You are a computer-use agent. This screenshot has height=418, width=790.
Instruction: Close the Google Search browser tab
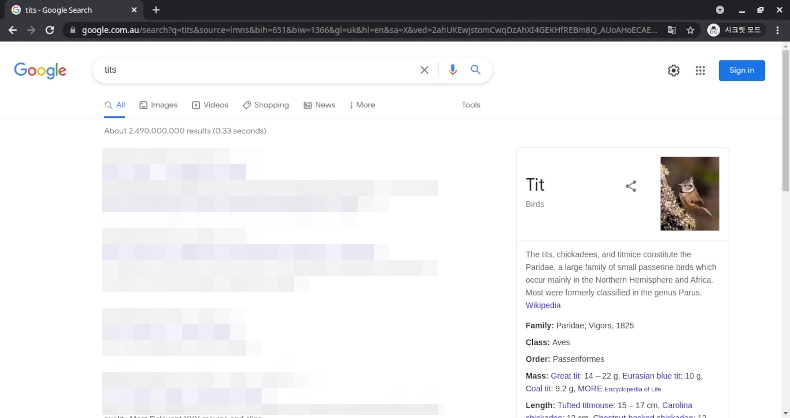click(x=134, y=10)
